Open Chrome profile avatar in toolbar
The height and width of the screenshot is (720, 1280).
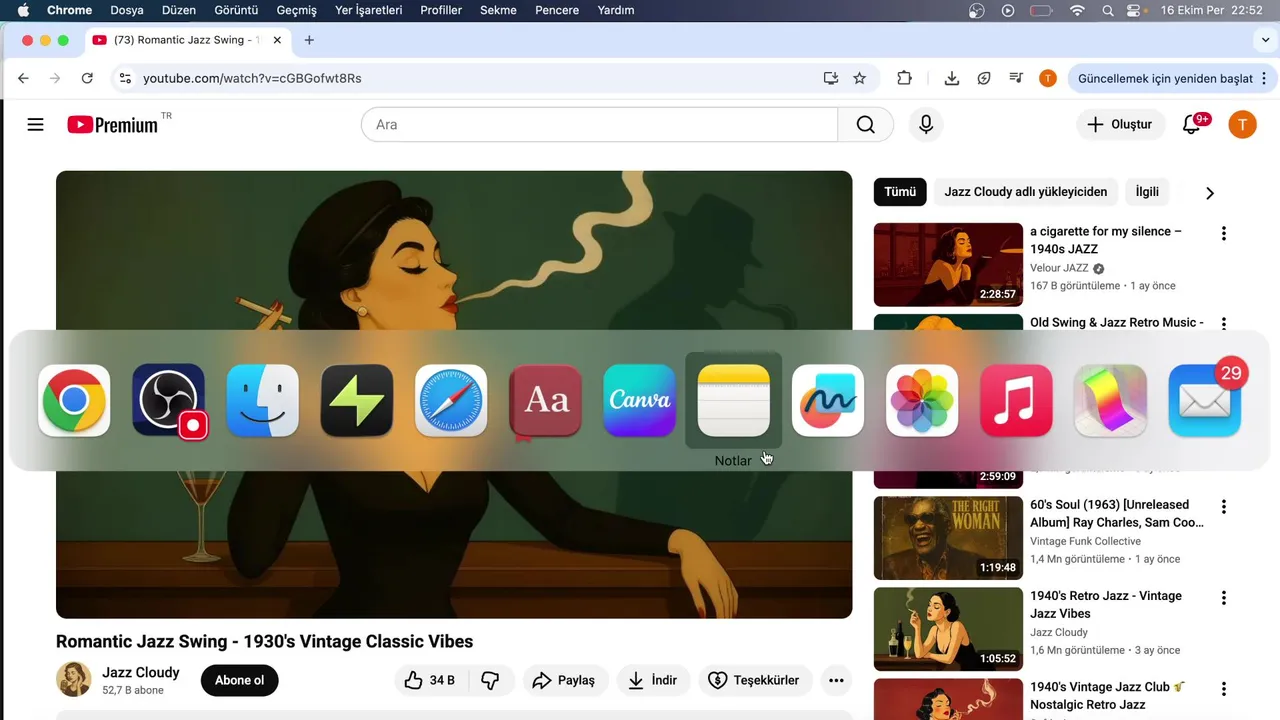tap(1048, 78)
